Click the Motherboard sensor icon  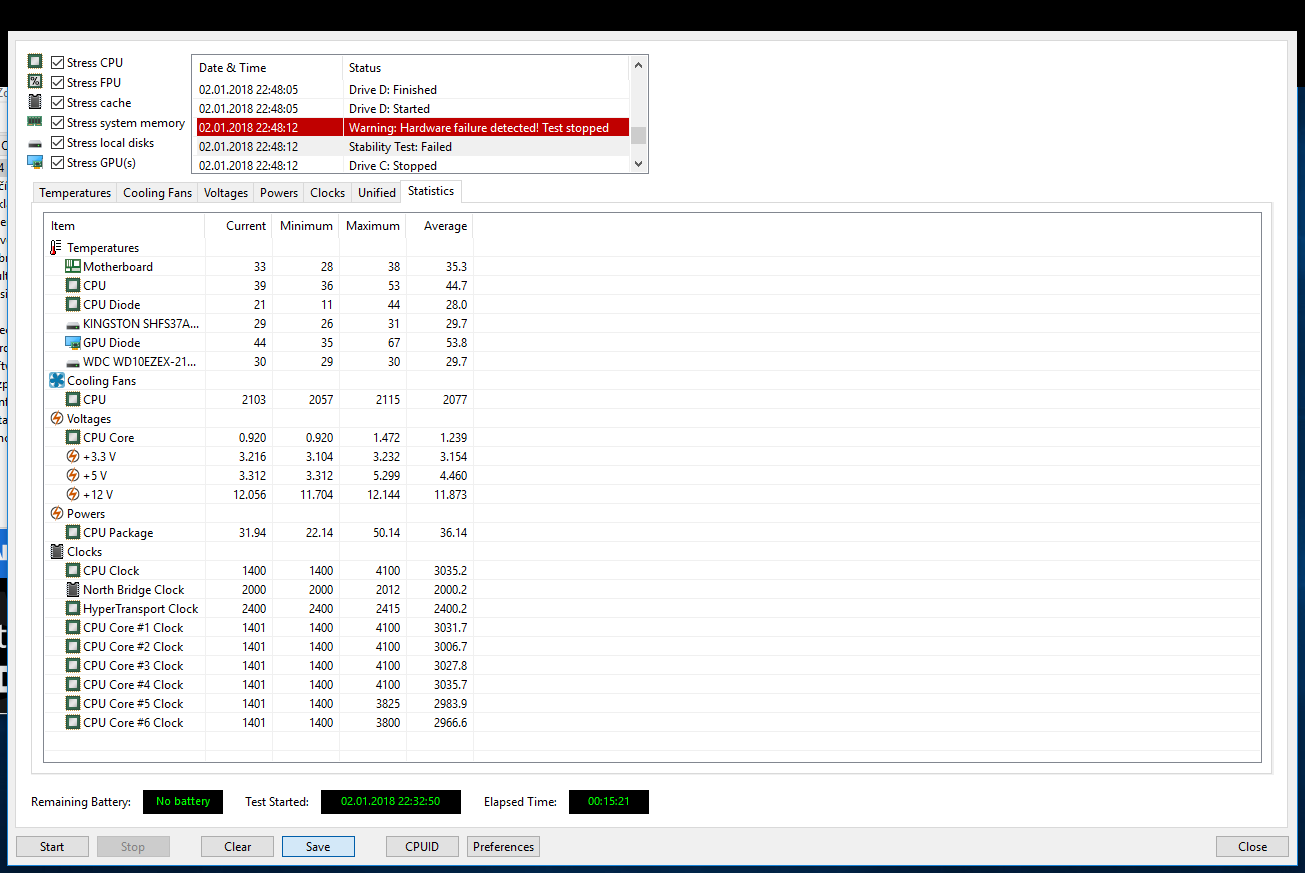(x=72, y=267)
